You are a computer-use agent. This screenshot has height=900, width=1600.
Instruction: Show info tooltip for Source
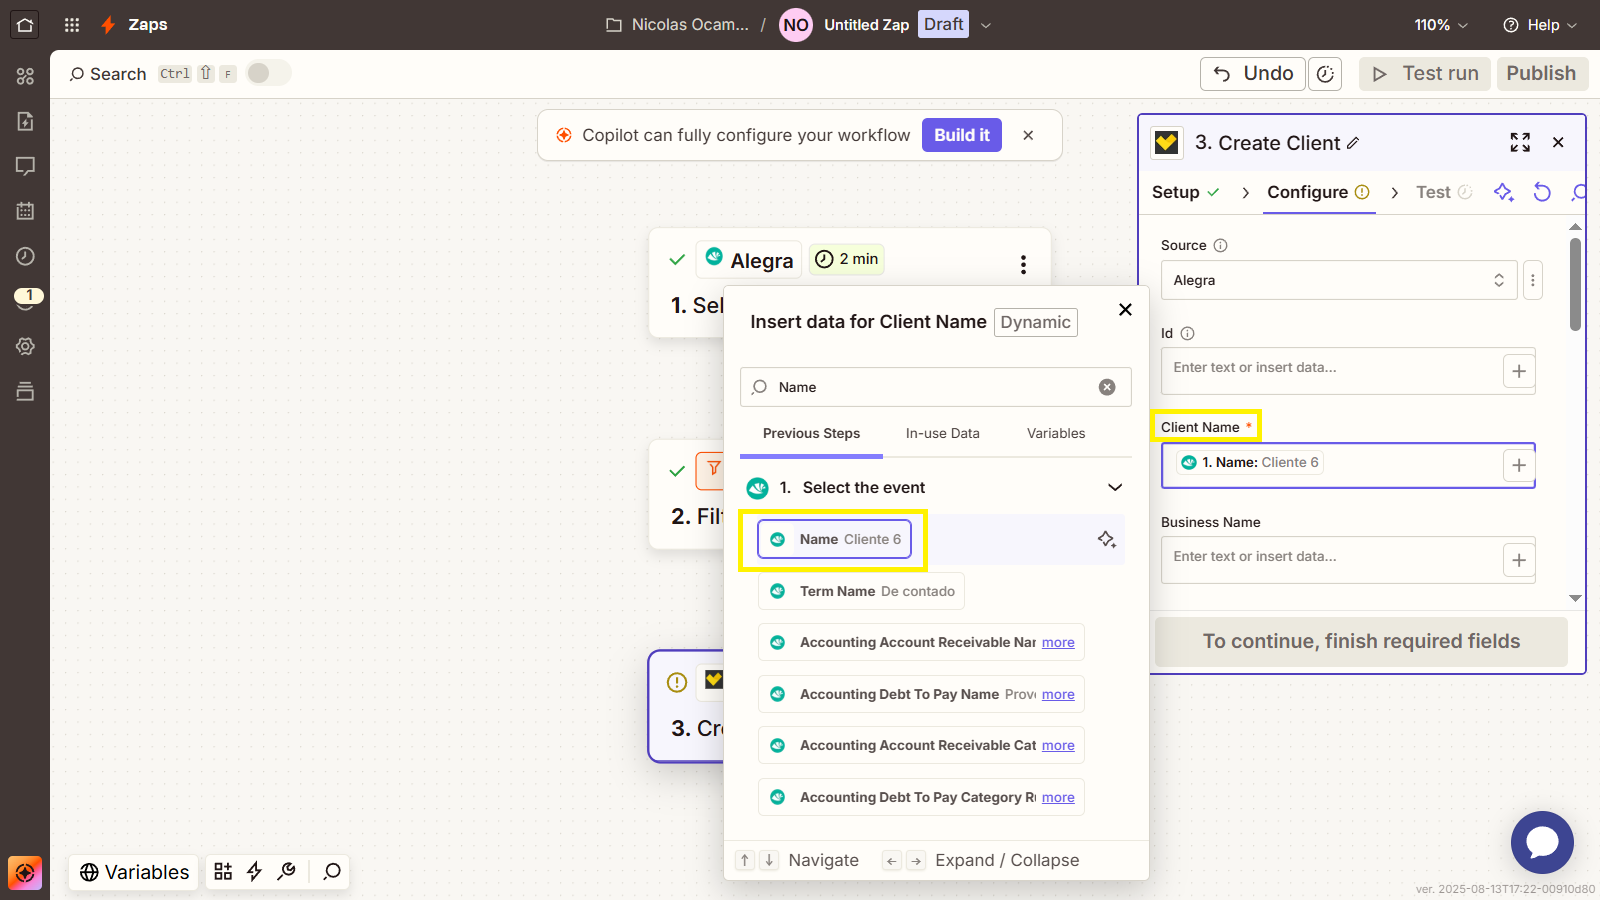[1220, 246]
